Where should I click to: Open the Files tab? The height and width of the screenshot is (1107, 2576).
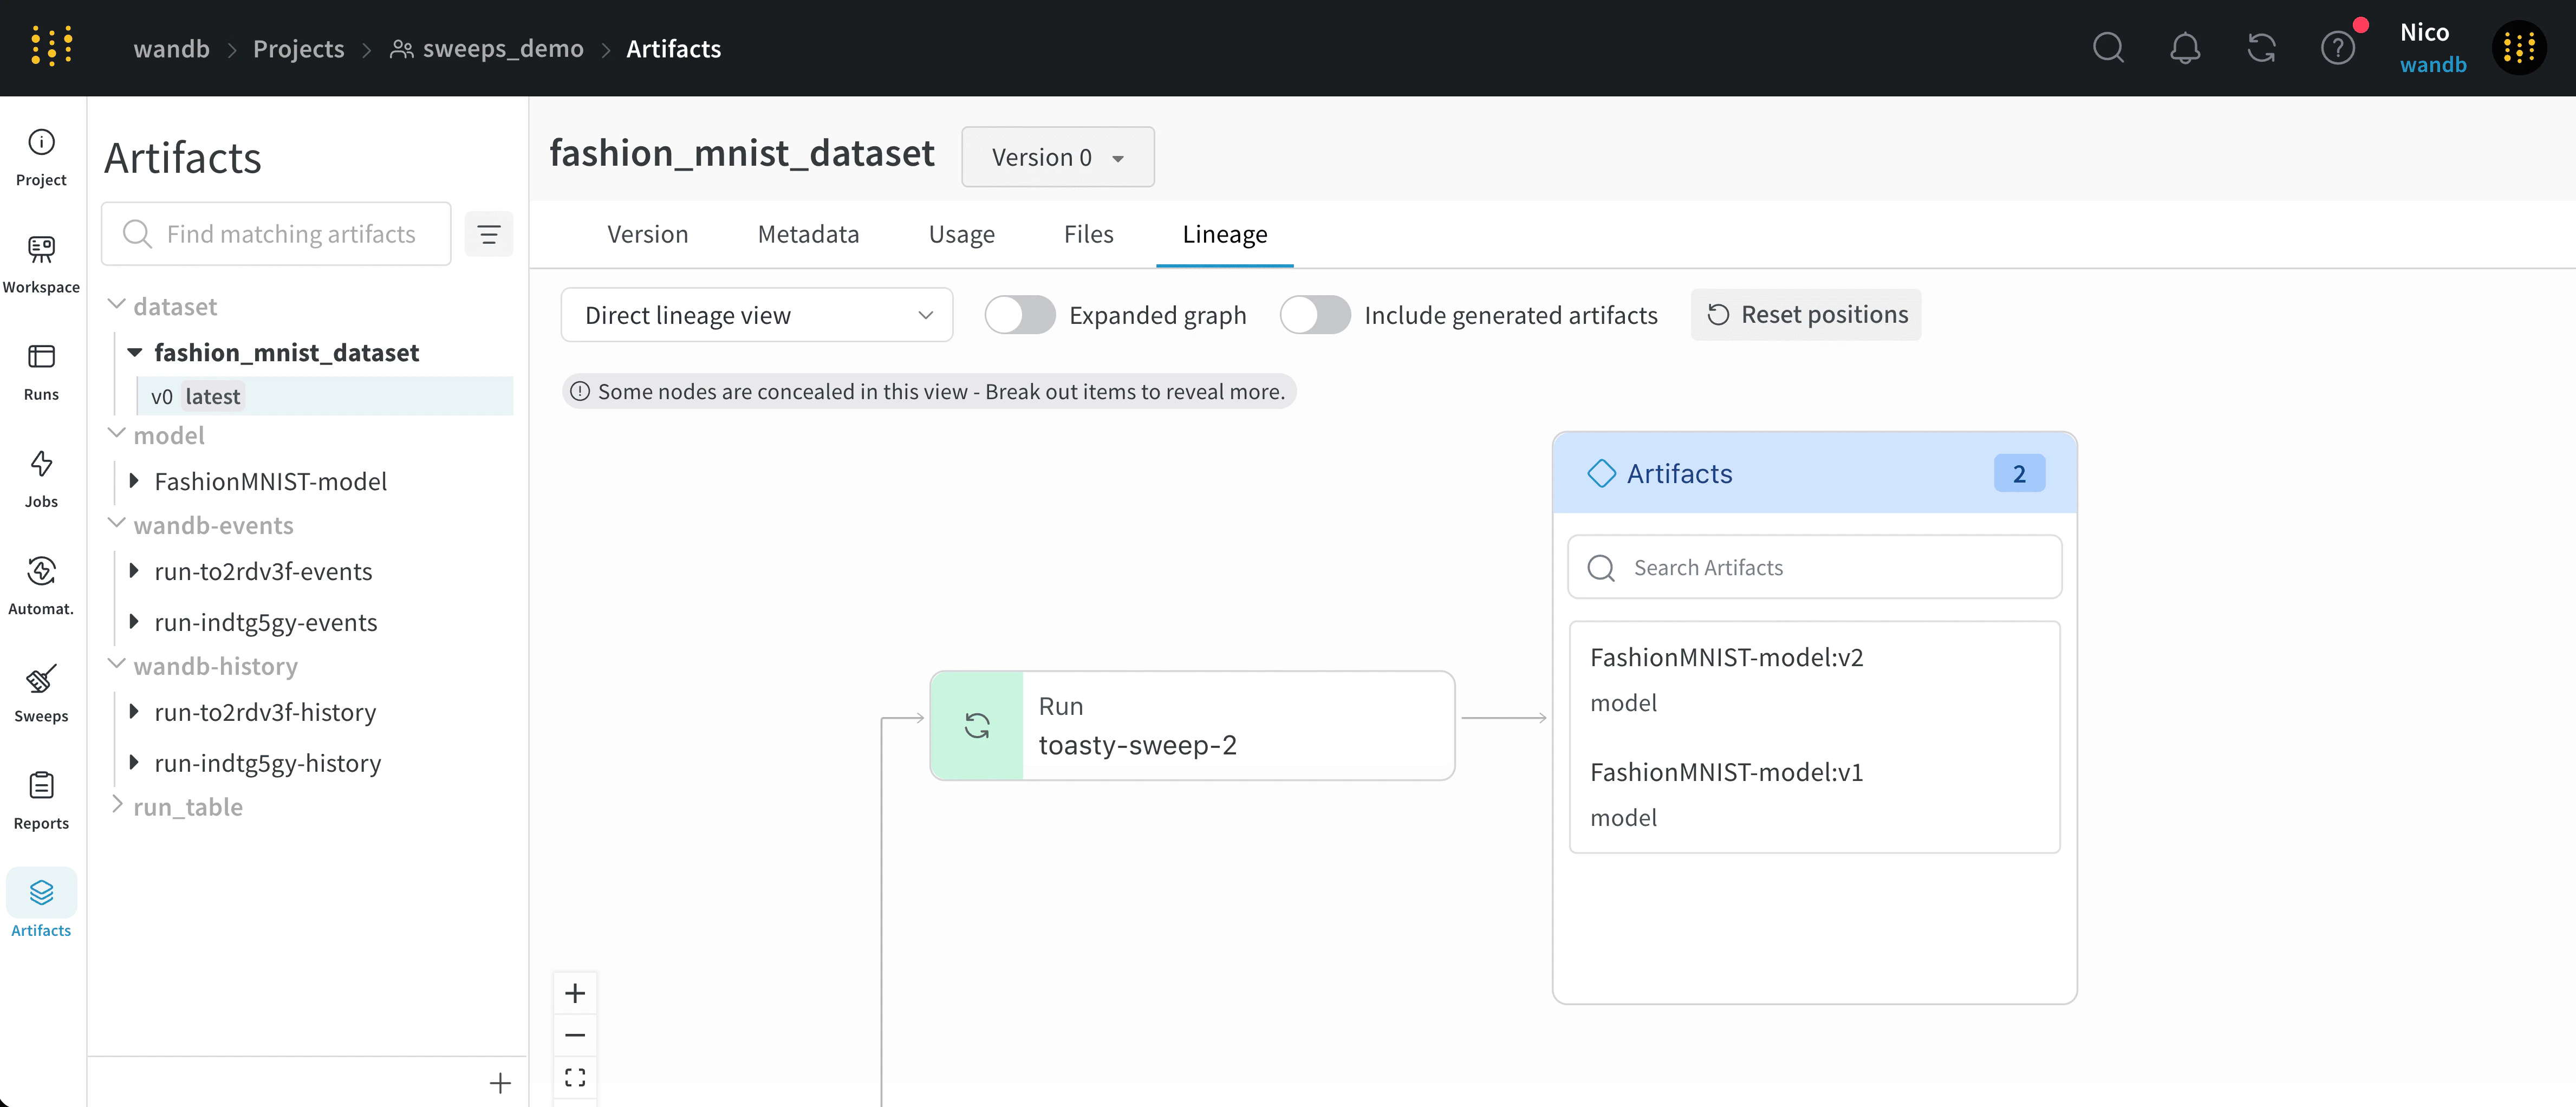pyautogui.click(x=1088, y=233)
